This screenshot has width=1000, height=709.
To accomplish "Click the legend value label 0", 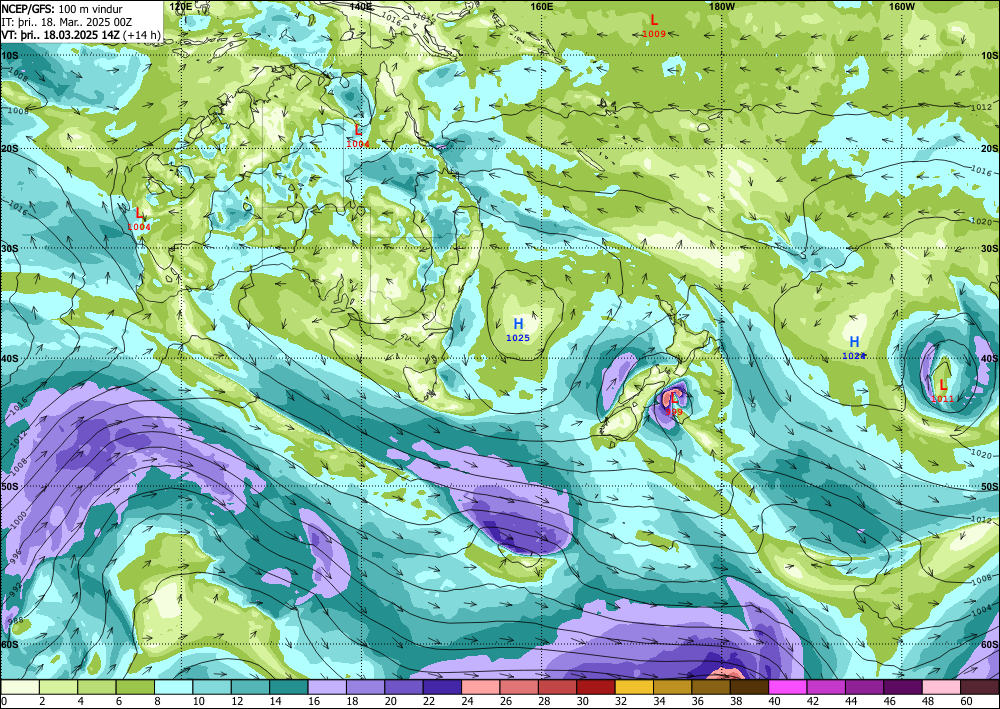I will click(x=4, y=701).
